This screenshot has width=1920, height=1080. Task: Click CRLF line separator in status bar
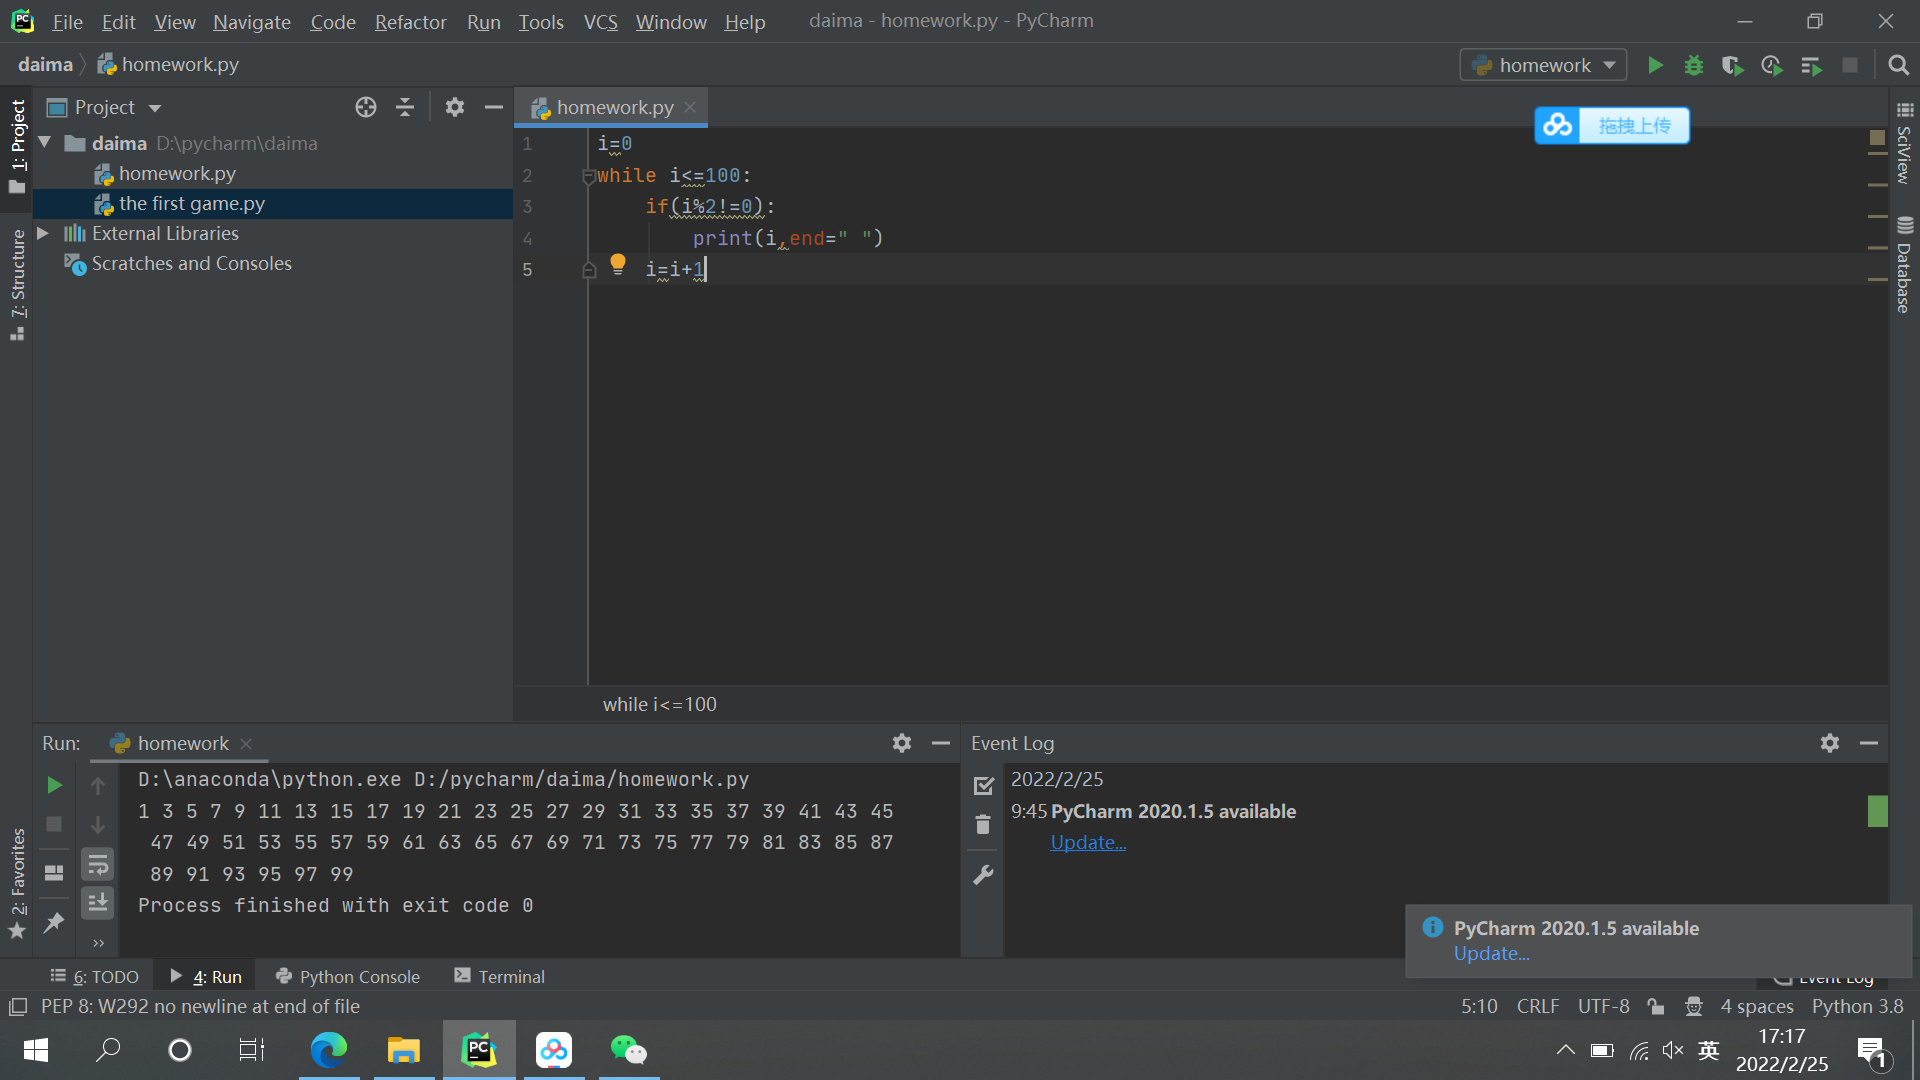point(1537,1006)
